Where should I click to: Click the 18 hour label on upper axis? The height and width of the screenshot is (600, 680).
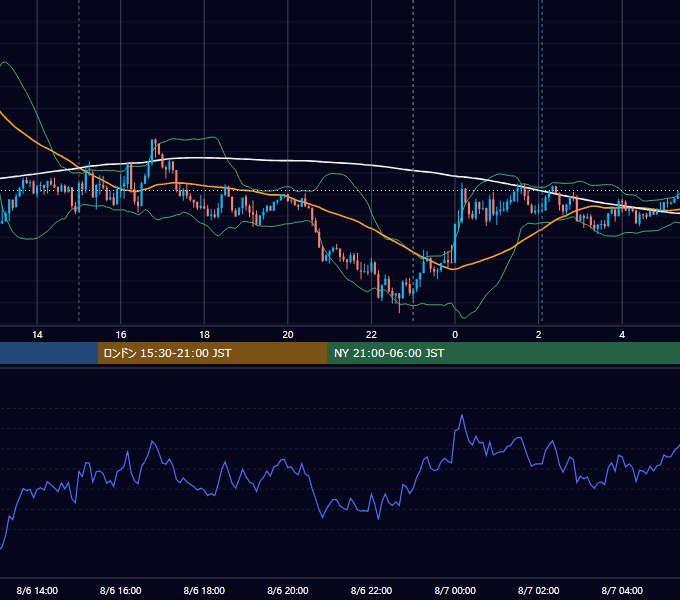click(x=204, y=335)
